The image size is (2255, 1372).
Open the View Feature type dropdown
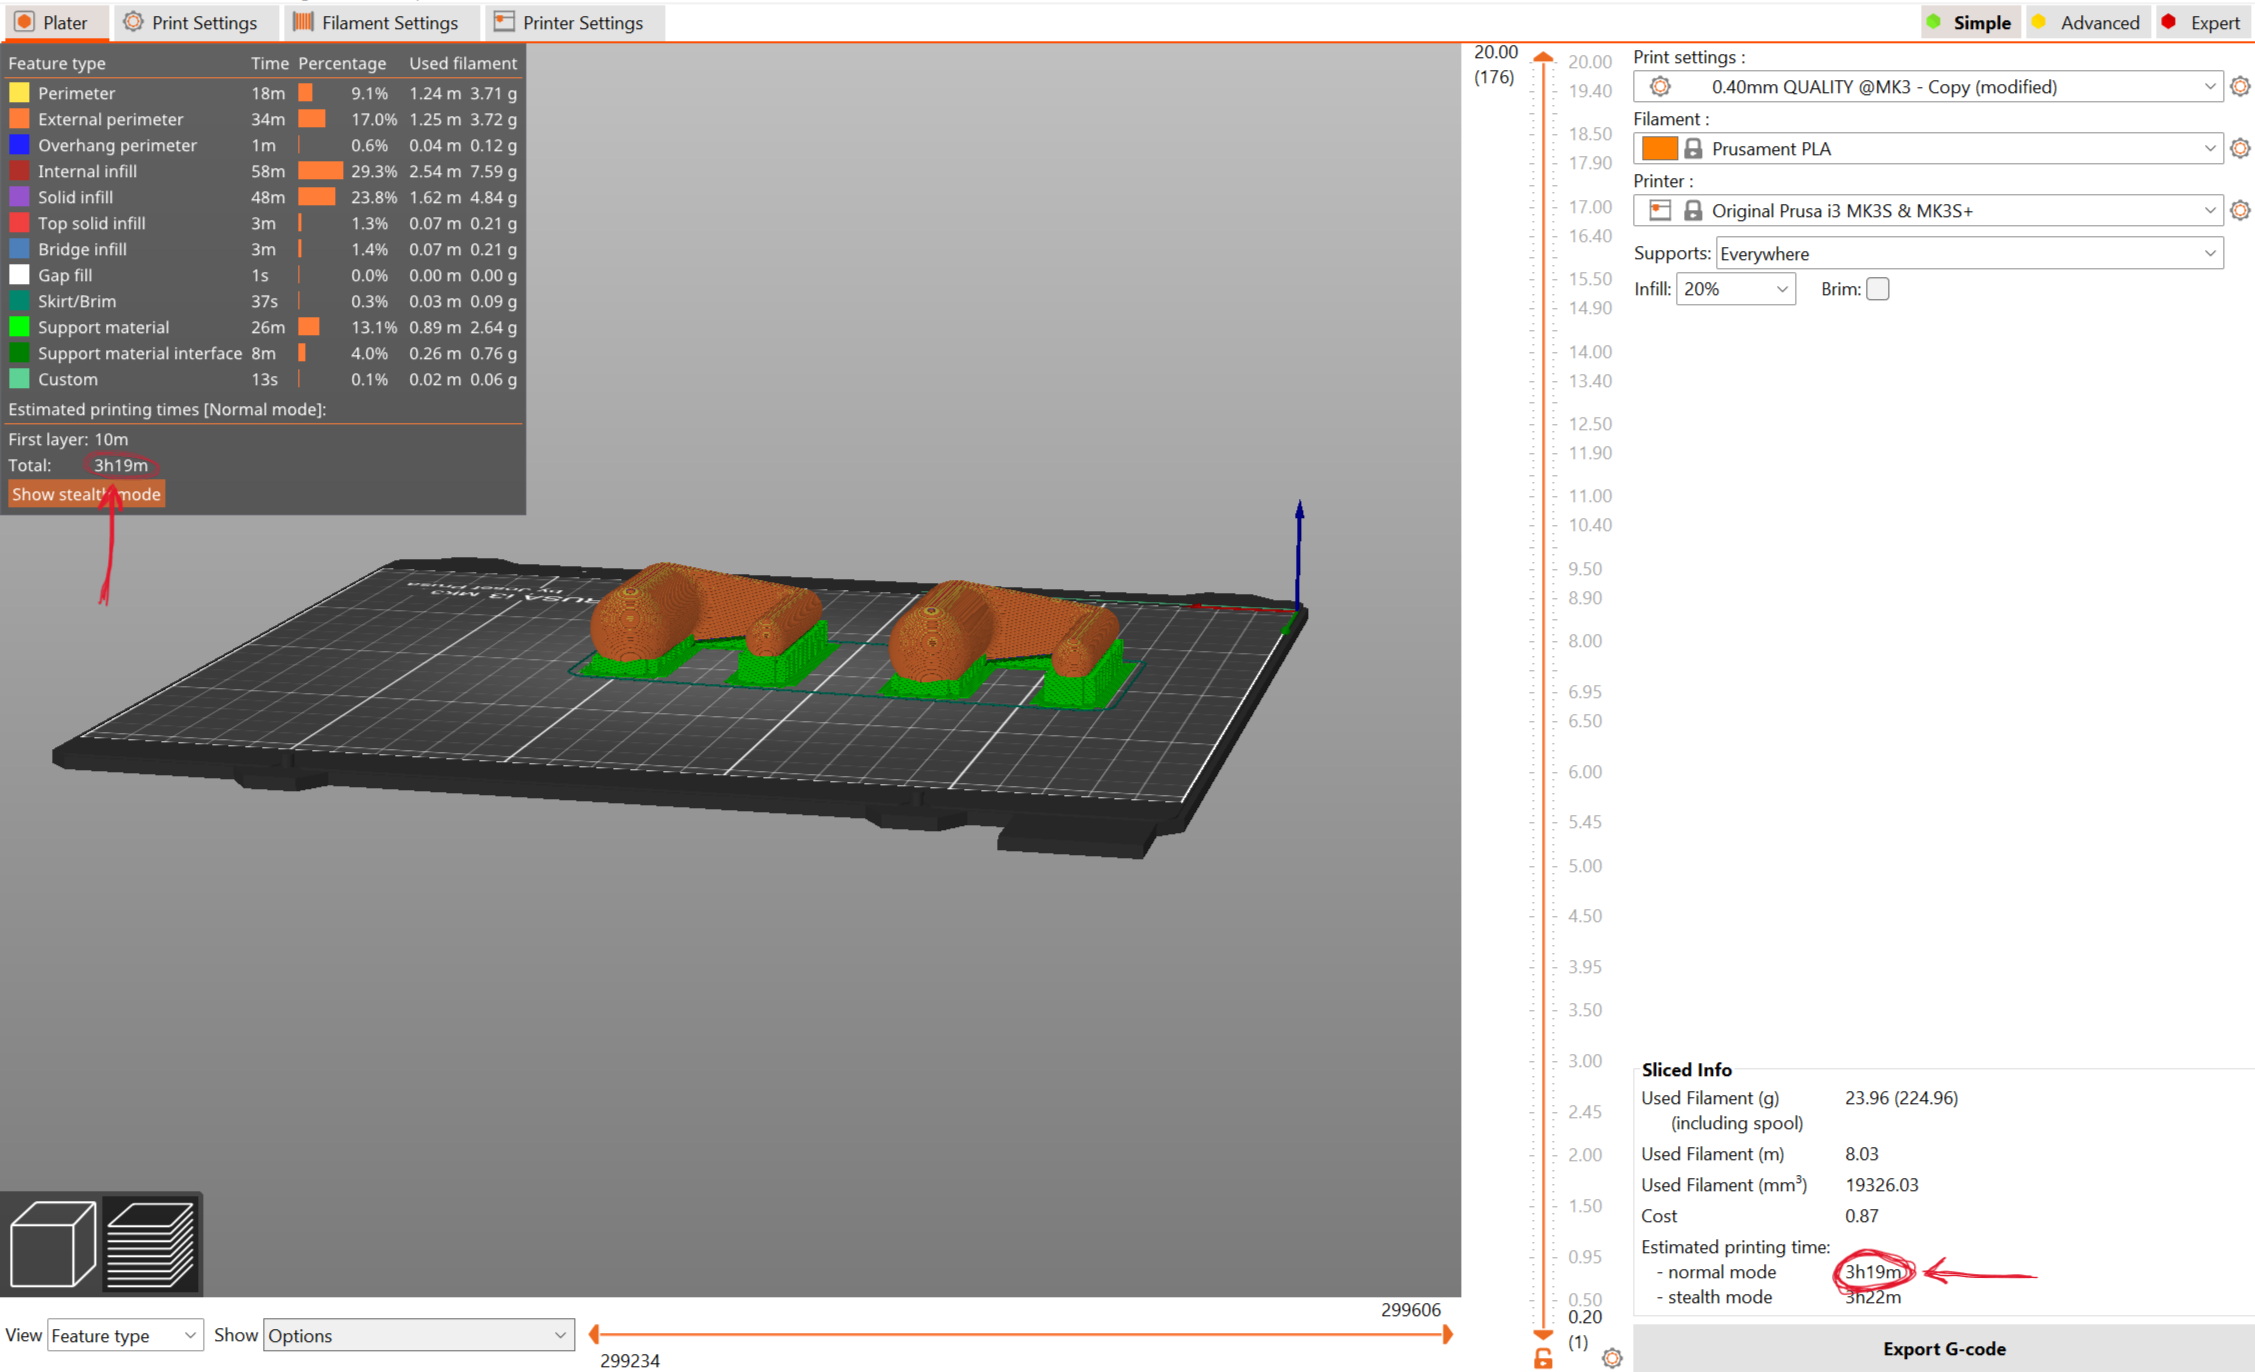click(x=125, y=1335)
